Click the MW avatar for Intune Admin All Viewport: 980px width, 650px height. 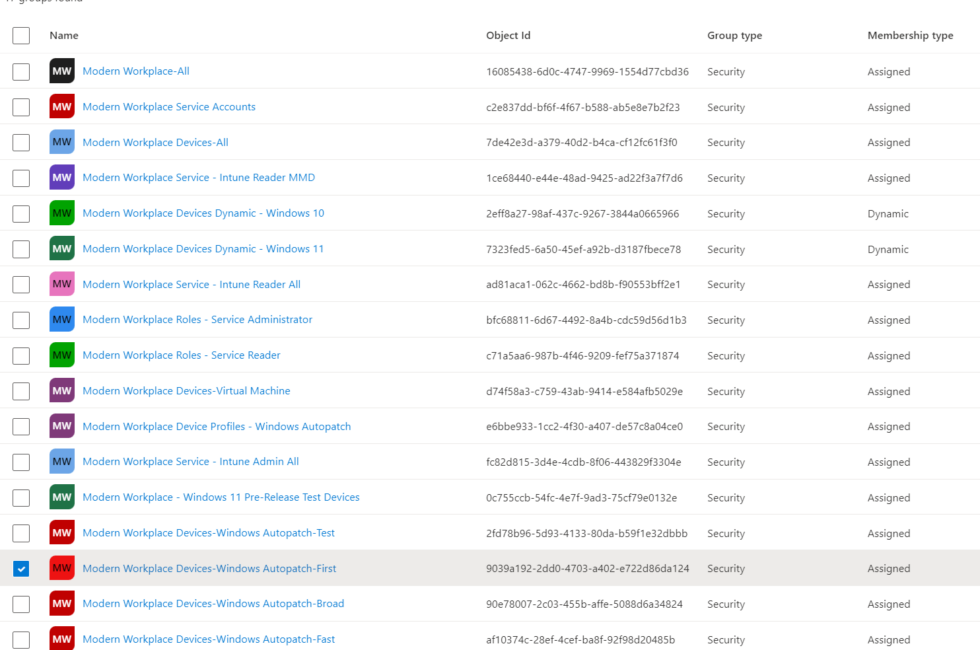62,461
